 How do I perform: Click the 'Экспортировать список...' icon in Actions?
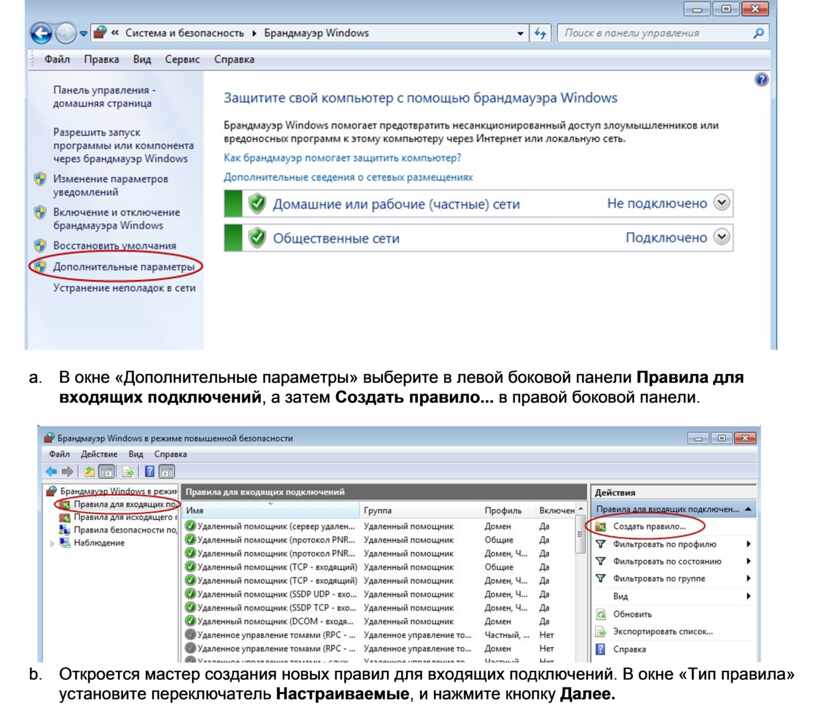pyautogui.click(x=601, y=632)
